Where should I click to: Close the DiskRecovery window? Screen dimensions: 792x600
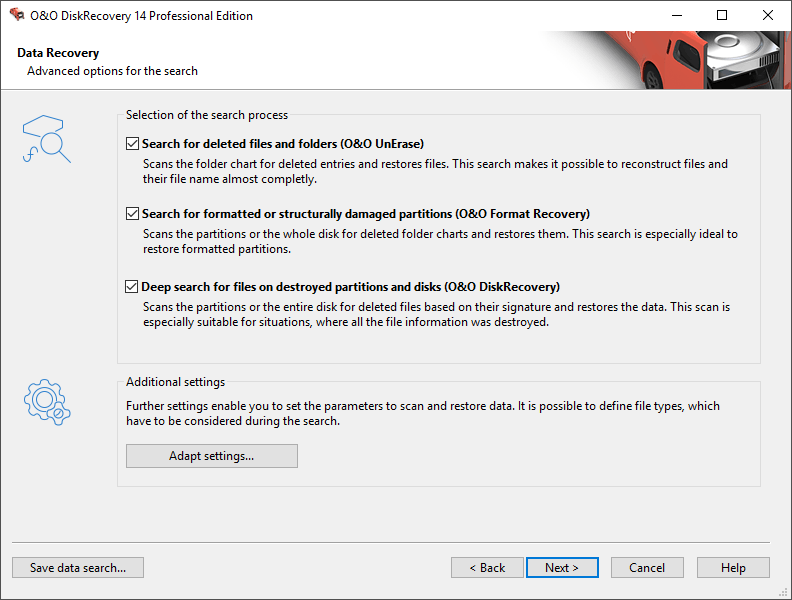768,16
